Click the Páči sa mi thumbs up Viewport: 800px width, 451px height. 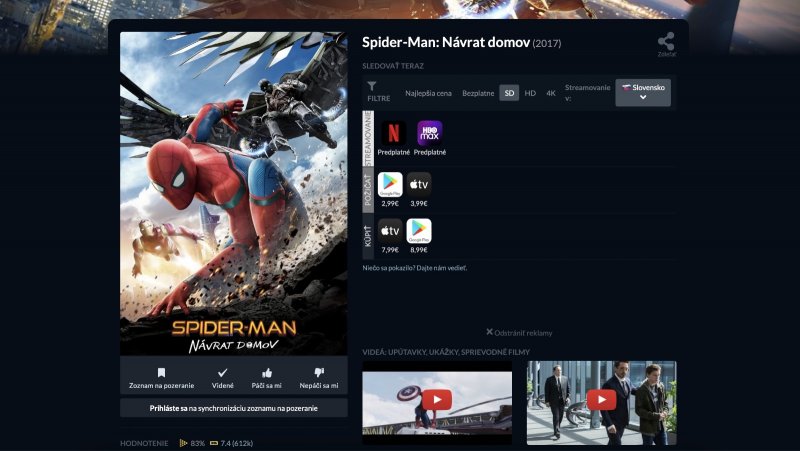click(x=267, y=377)
